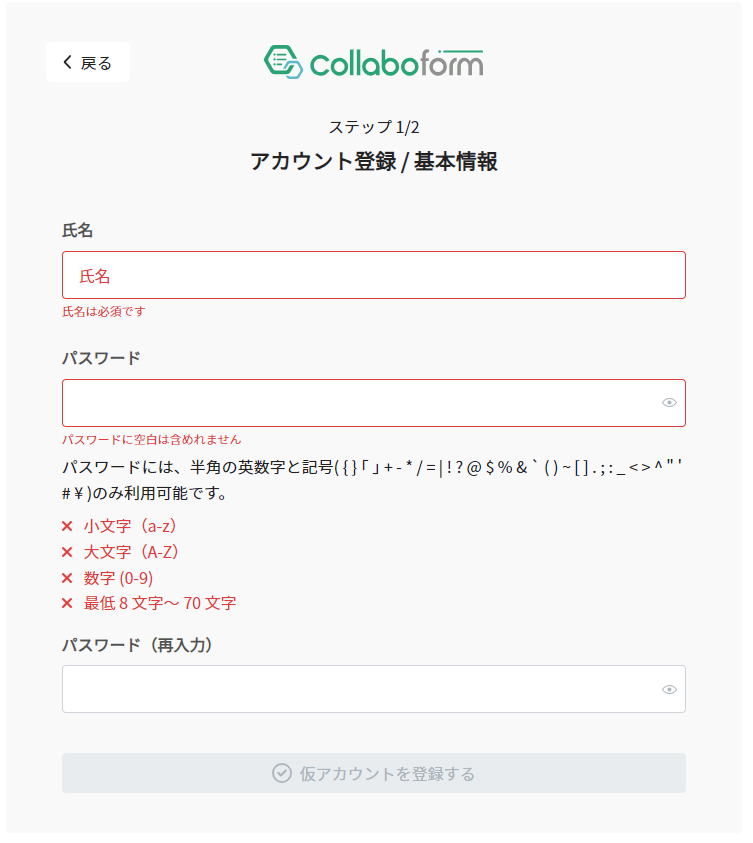Click the Collaboform wordmark text
This screenshot has width=753, height=843.
397,64
